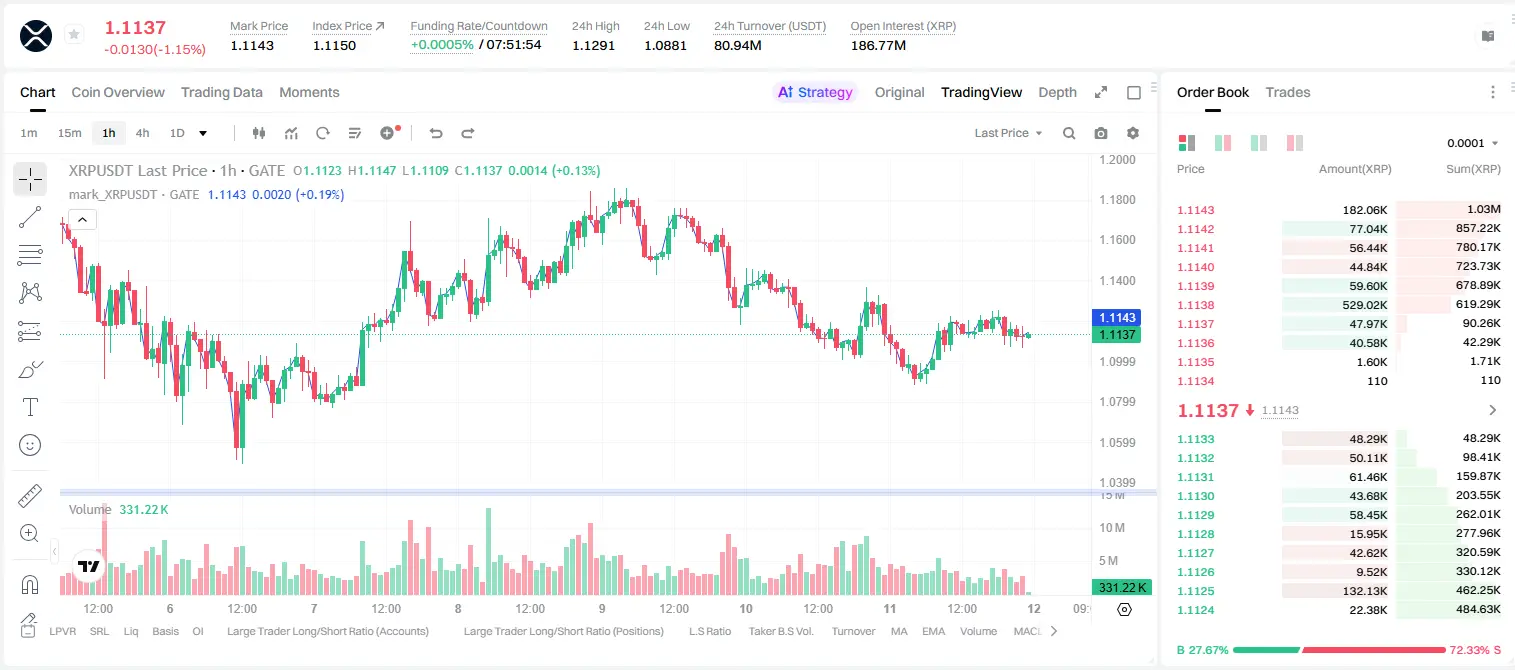This screenshot has height=670, width=1515.
Task: Toggle the magnet snap mode
Action: pyautogui.click(x=30, y=585)
